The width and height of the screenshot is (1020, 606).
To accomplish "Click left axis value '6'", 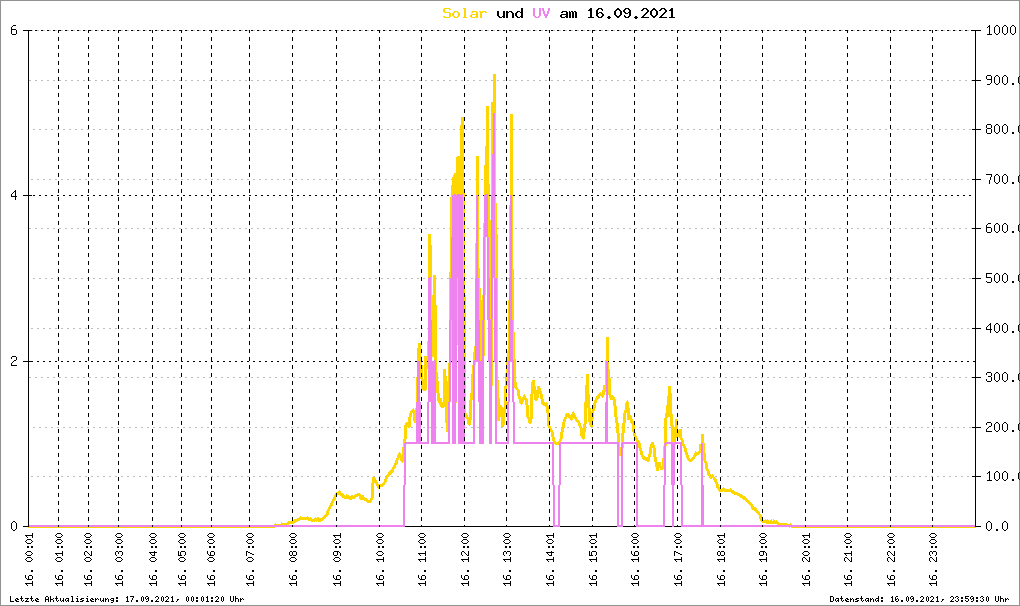I will tap(14, 30).
